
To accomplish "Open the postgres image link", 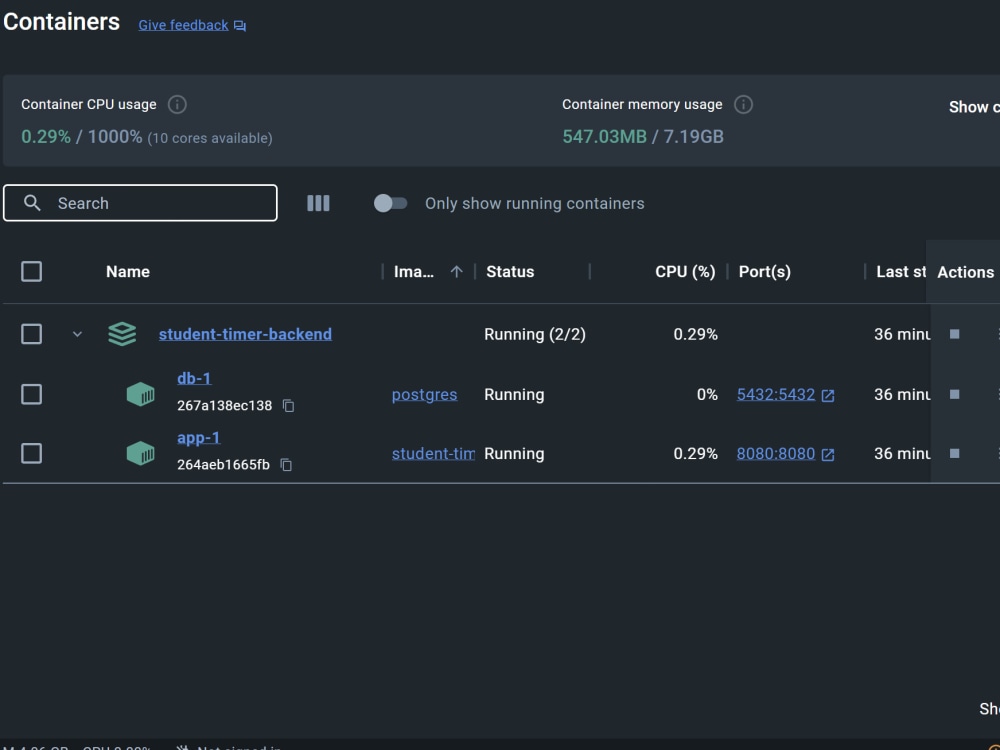I will (x=424, y=394).
